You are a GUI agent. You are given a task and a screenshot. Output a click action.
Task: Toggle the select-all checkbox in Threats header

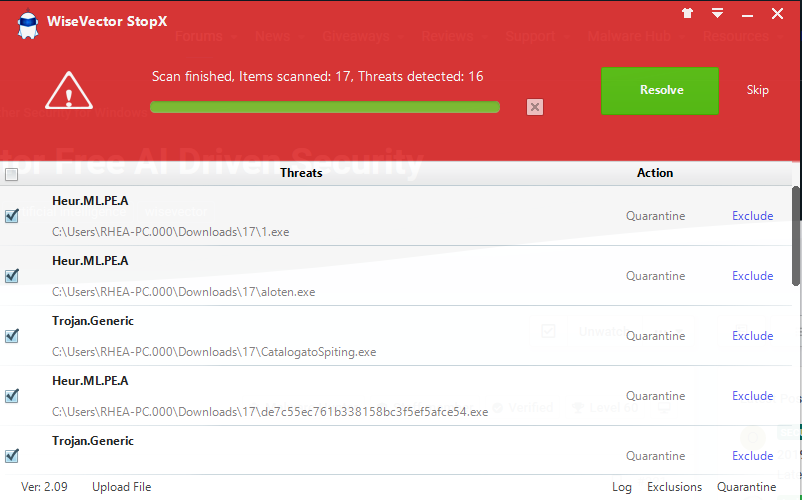click(x=11, y=174)
